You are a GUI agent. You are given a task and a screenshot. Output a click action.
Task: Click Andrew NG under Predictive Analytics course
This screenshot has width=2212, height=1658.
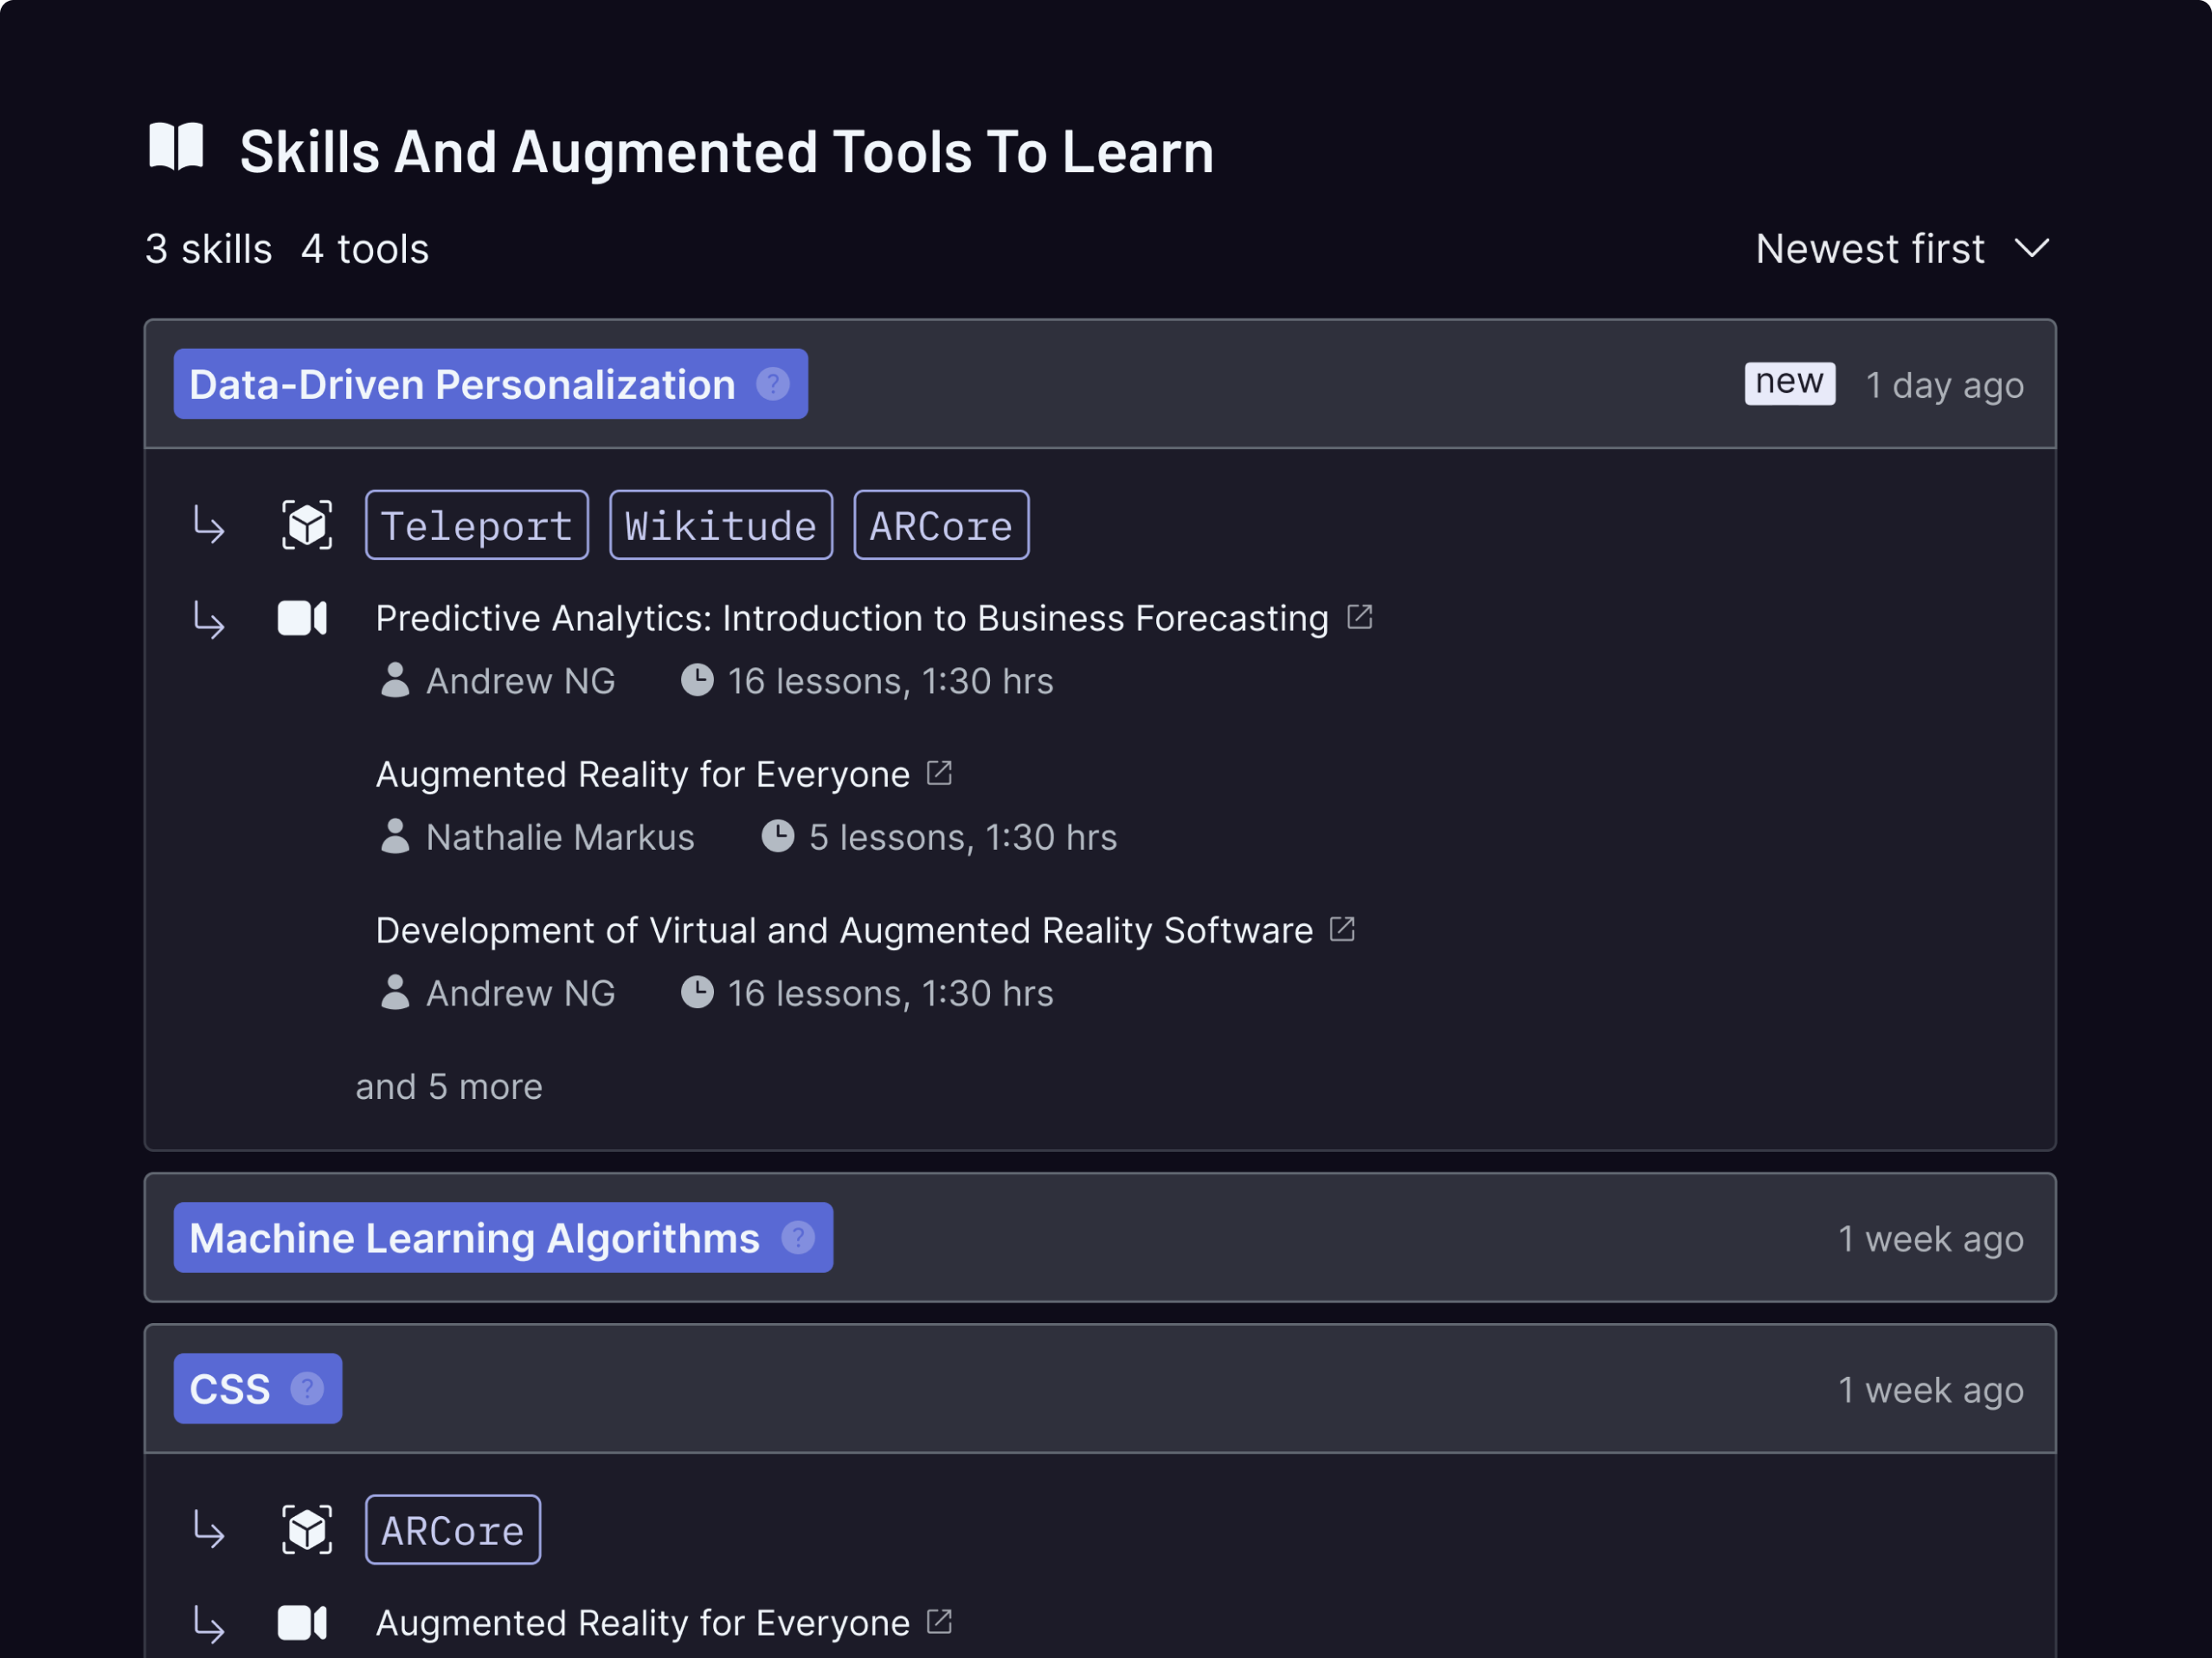pos(520,682)
